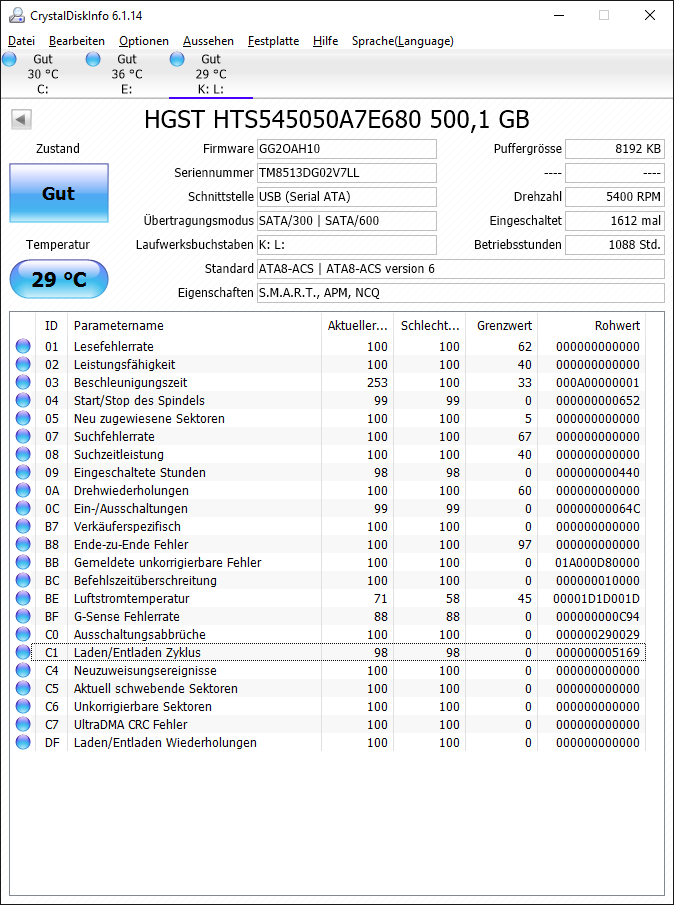
Task: Click the 29 °C temperature button
Action: [59, 279]
